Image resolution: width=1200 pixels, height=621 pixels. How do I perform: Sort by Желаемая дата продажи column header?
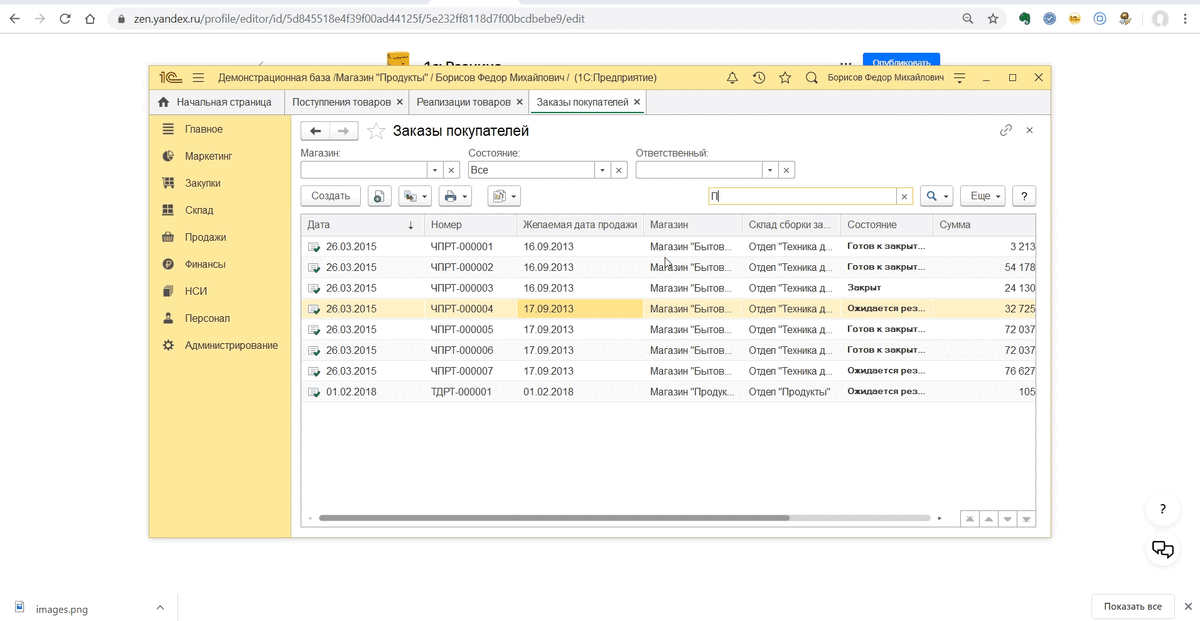tap(579, 225)
